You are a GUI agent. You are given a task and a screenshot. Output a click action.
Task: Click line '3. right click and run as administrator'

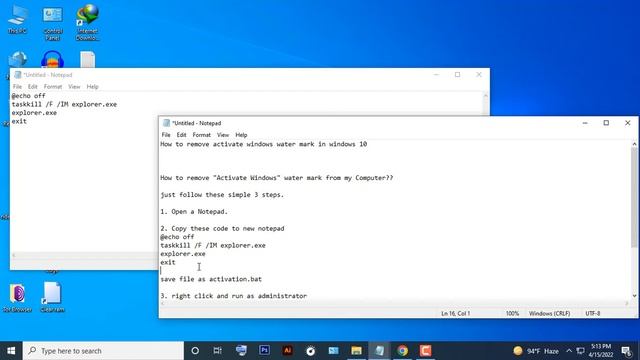tap(233, 296)
